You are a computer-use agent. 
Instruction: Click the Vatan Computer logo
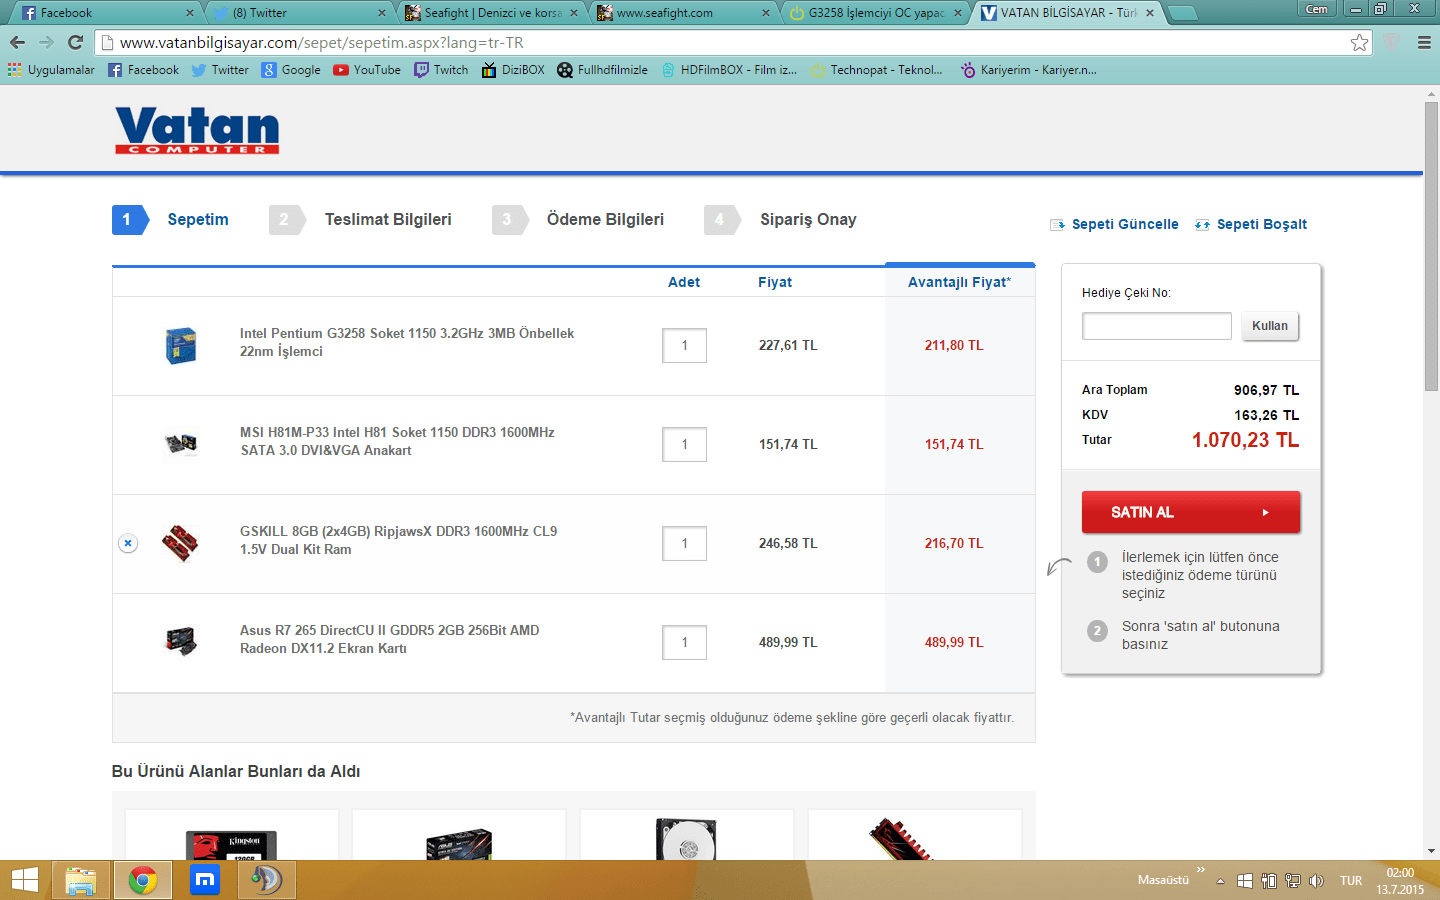click(x=197, y=130)
